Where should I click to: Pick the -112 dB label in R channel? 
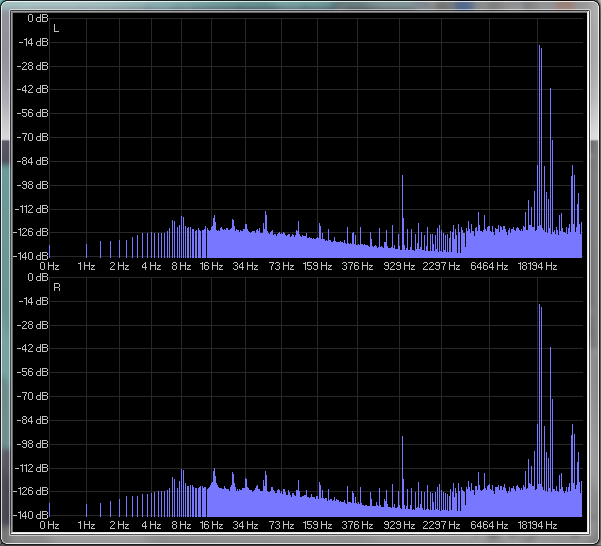click(x=32, y=468)
